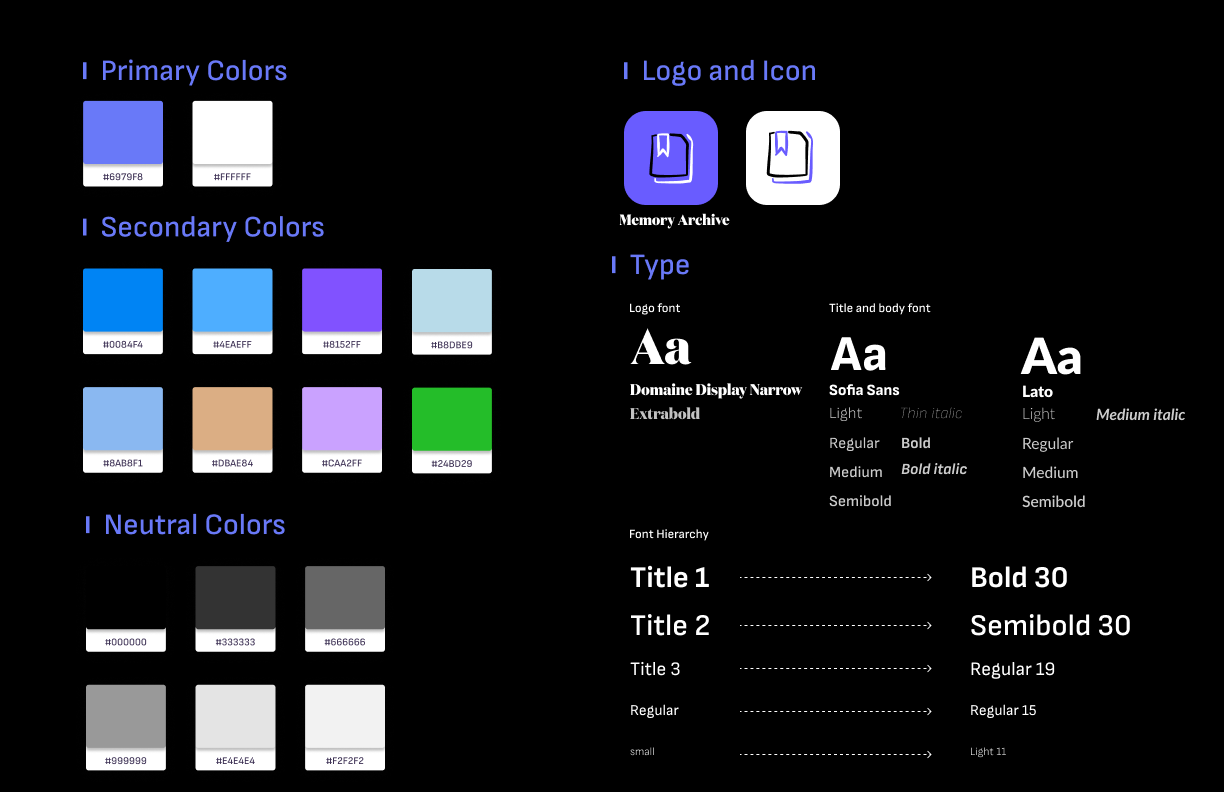
Task: Click the Font Hierarchy label
Action: coord(669,534)
